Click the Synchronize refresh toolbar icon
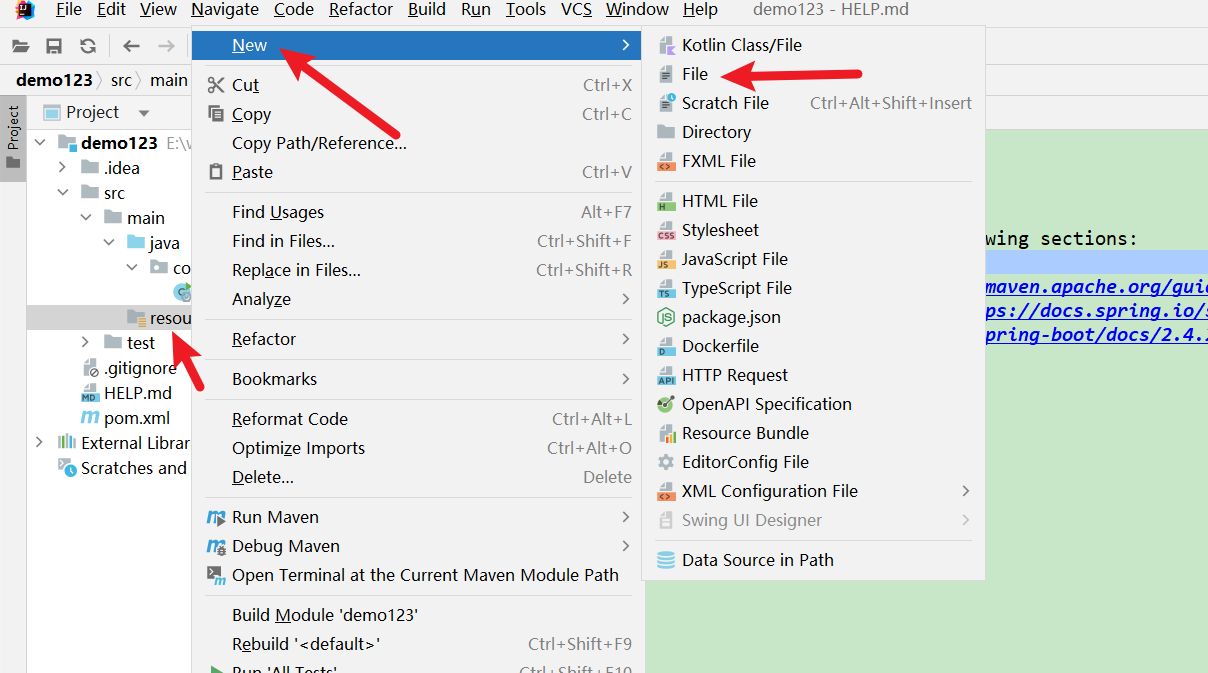 tap(88, 45)
